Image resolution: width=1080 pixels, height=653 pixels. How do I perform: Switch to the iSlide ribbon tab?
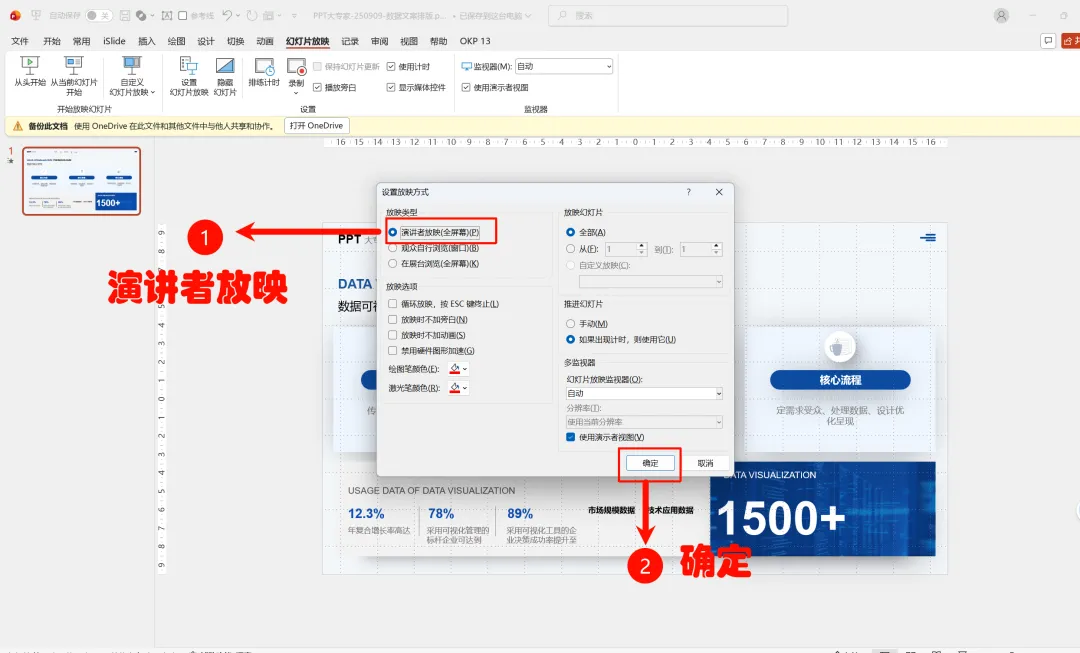(x=114, y=41)
